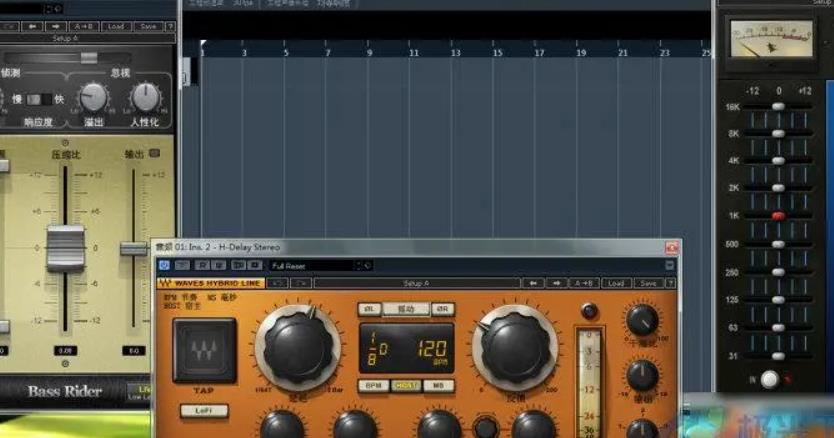This screenshot has height=438, width=834.
Task: Select HOST sync mode
Action: coord(406,386)
